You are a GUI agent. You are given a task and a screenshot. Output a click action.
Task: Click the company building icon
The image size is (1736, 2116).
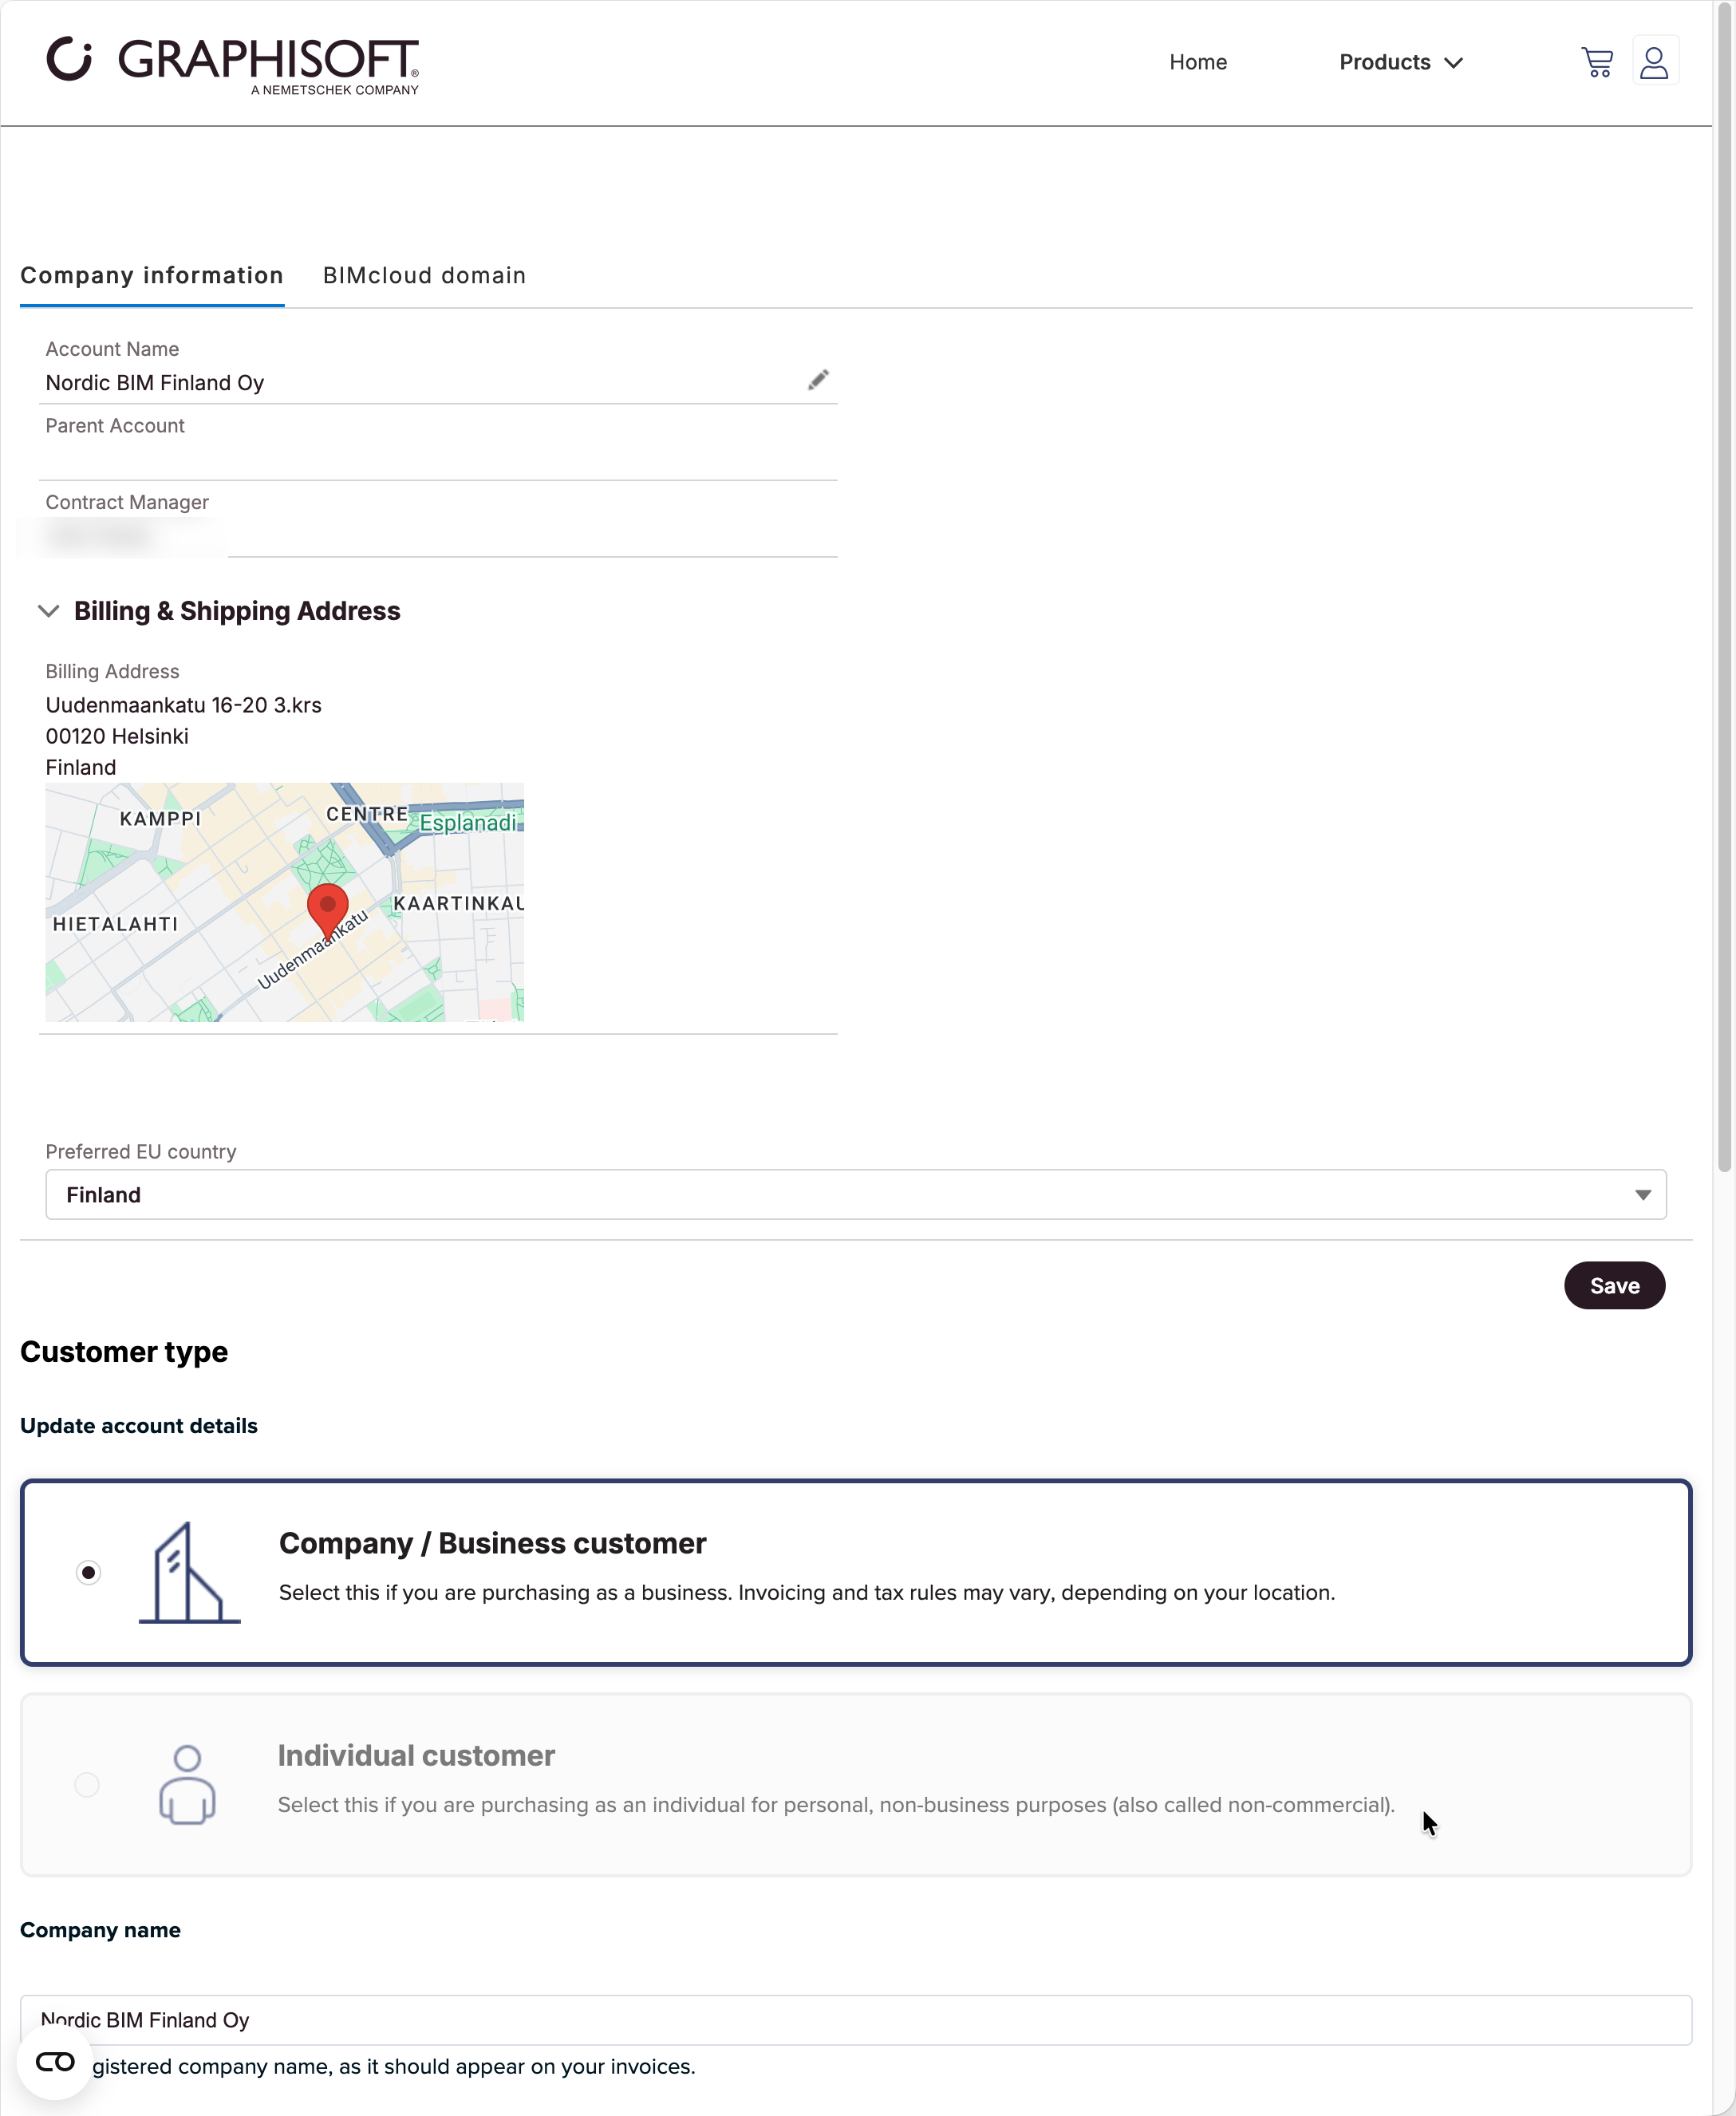click(x=189, y=1573)
